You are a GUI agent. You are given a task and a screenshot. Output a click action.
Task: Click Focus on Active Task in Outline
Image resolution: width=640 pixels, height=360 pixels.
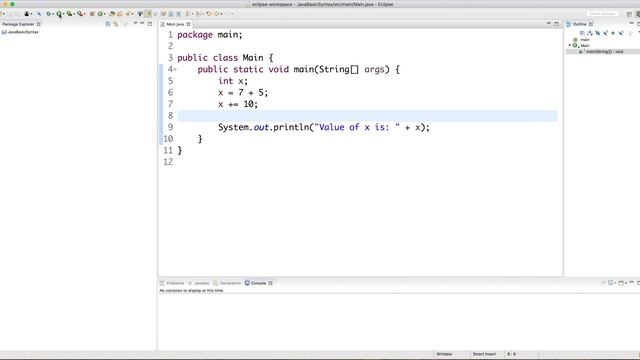(x=630, y=33)
